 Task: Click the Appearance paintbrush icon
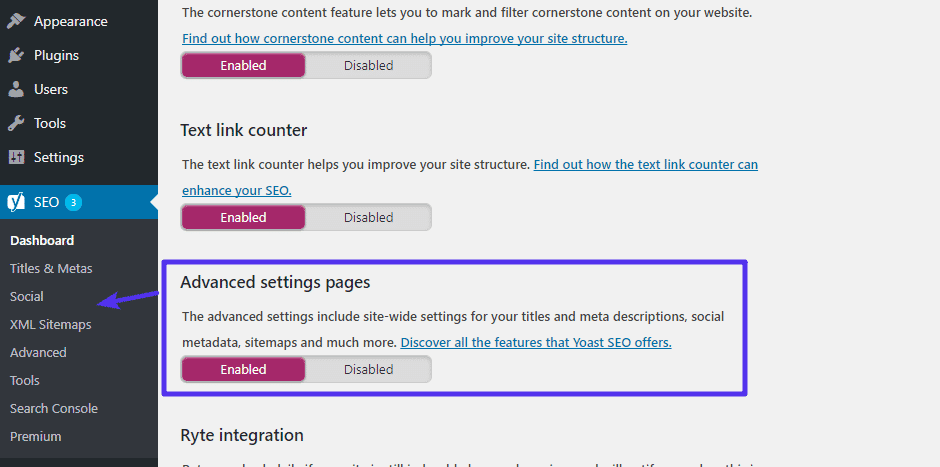click(x=16, y=21)
